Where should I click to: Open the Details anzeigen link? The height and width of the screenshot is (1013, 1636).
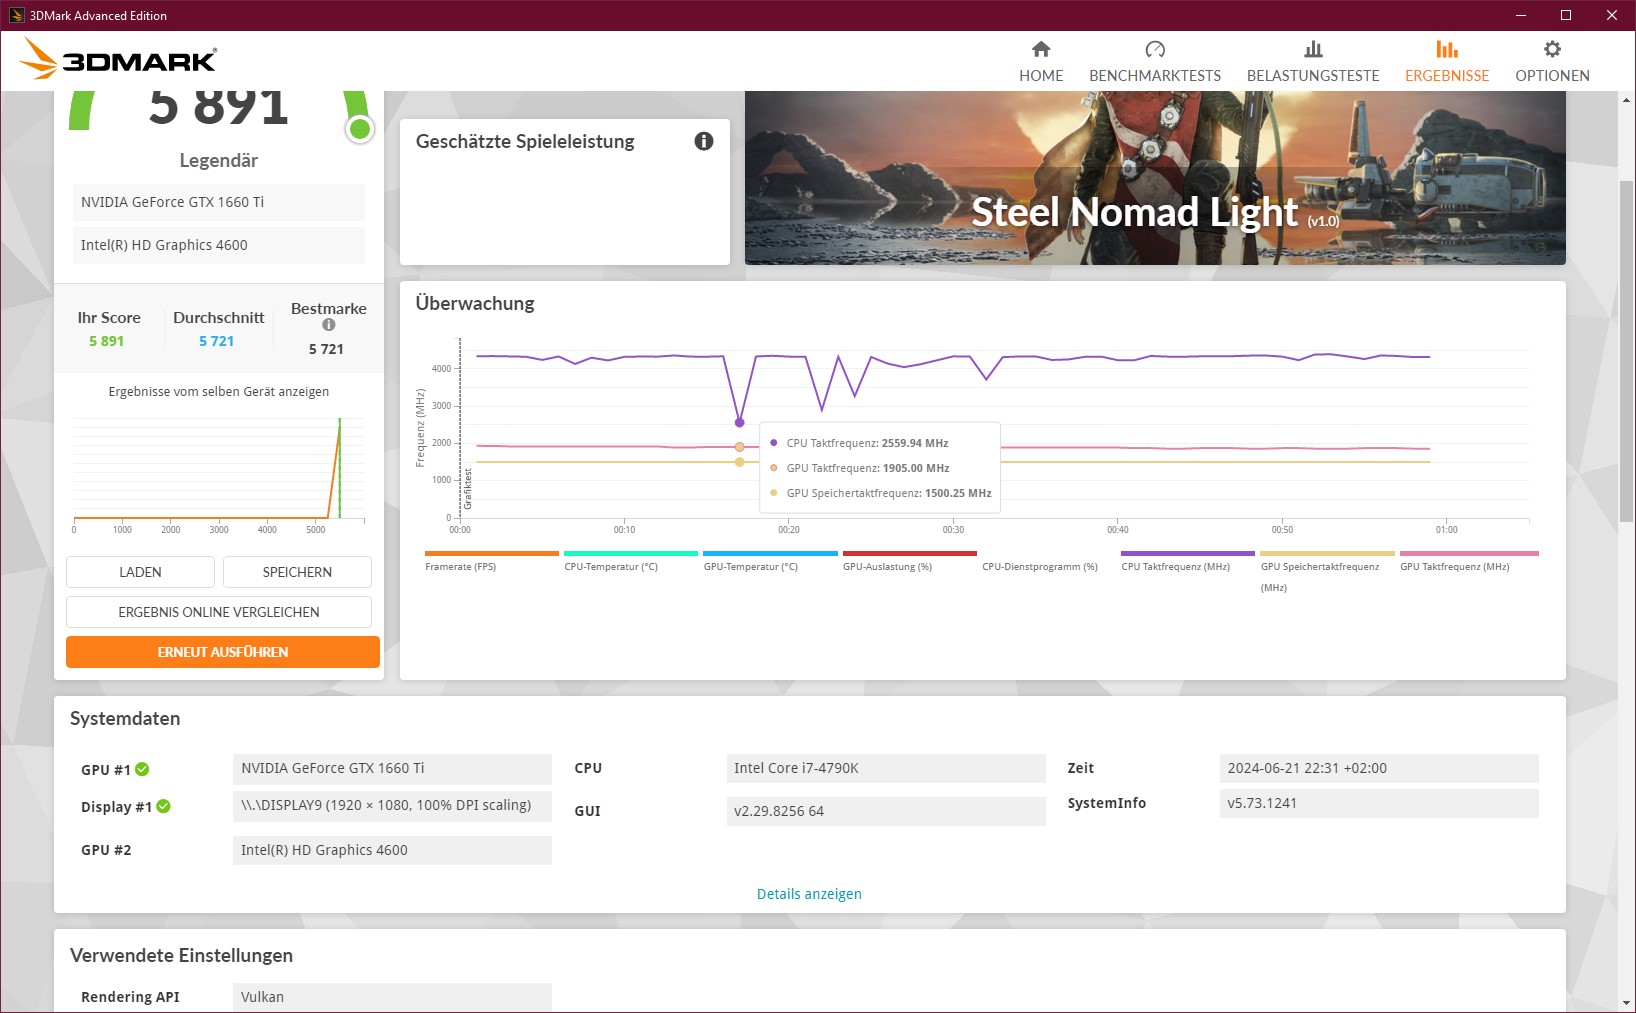click(809, 894)
